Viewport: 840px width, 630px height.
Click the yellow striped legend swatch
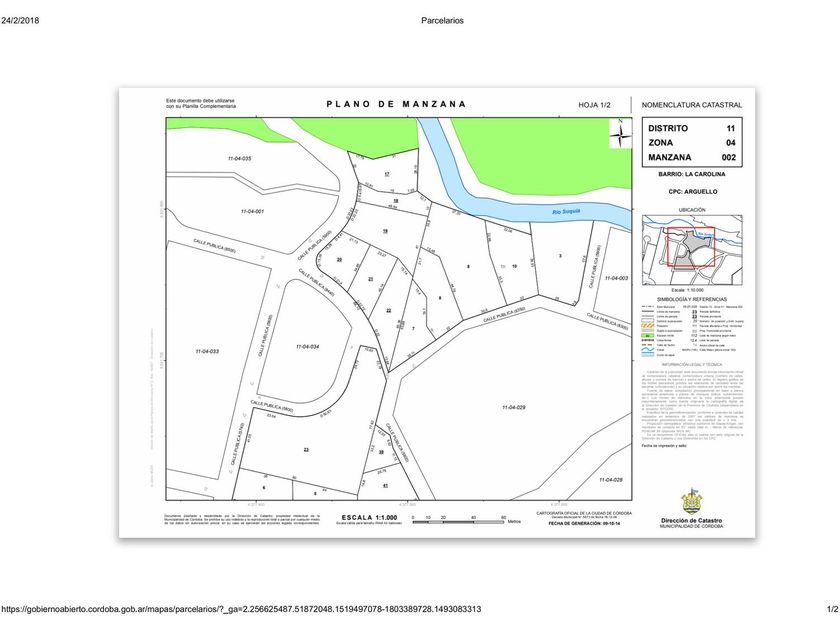point(648,326)
